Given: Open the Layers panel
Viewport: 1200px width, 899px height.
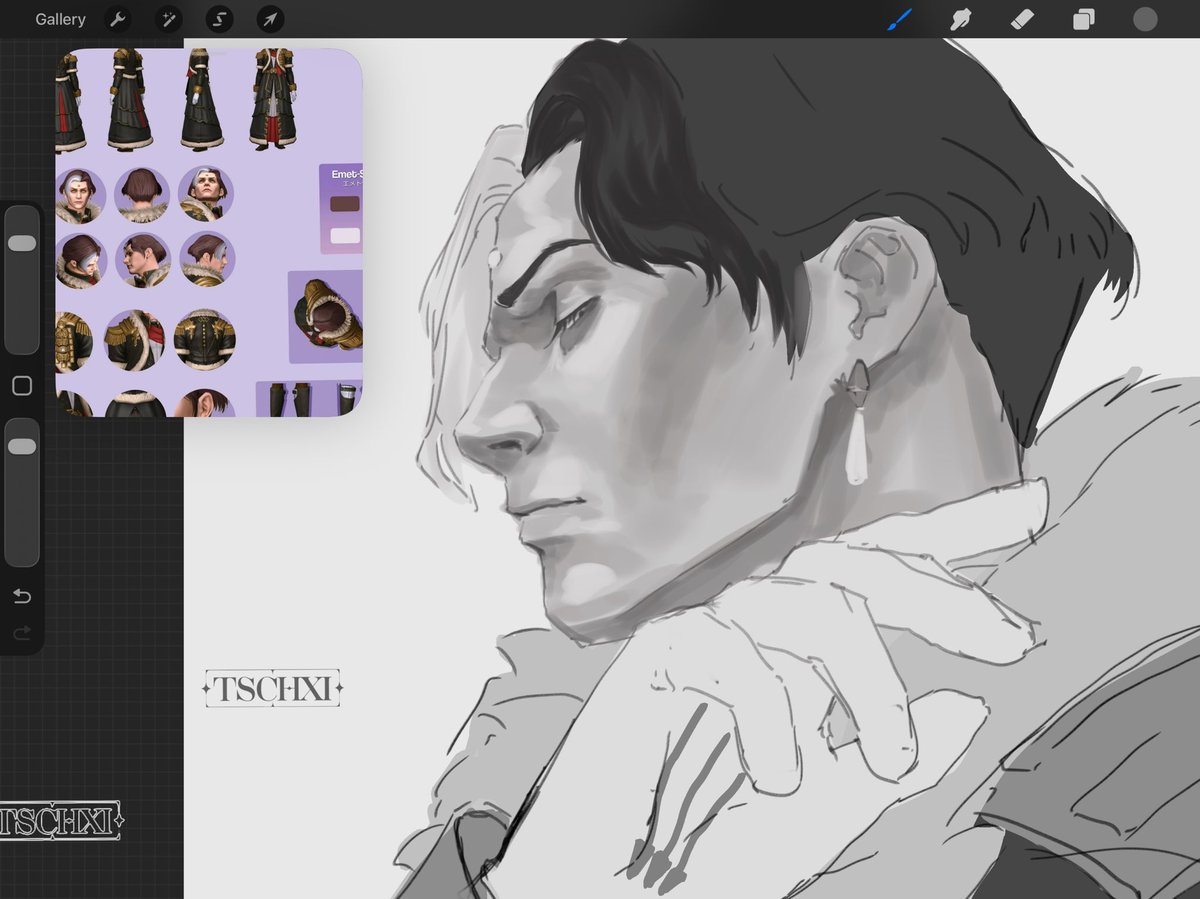Looking at the screenshot, I should tap(1083, 19).
